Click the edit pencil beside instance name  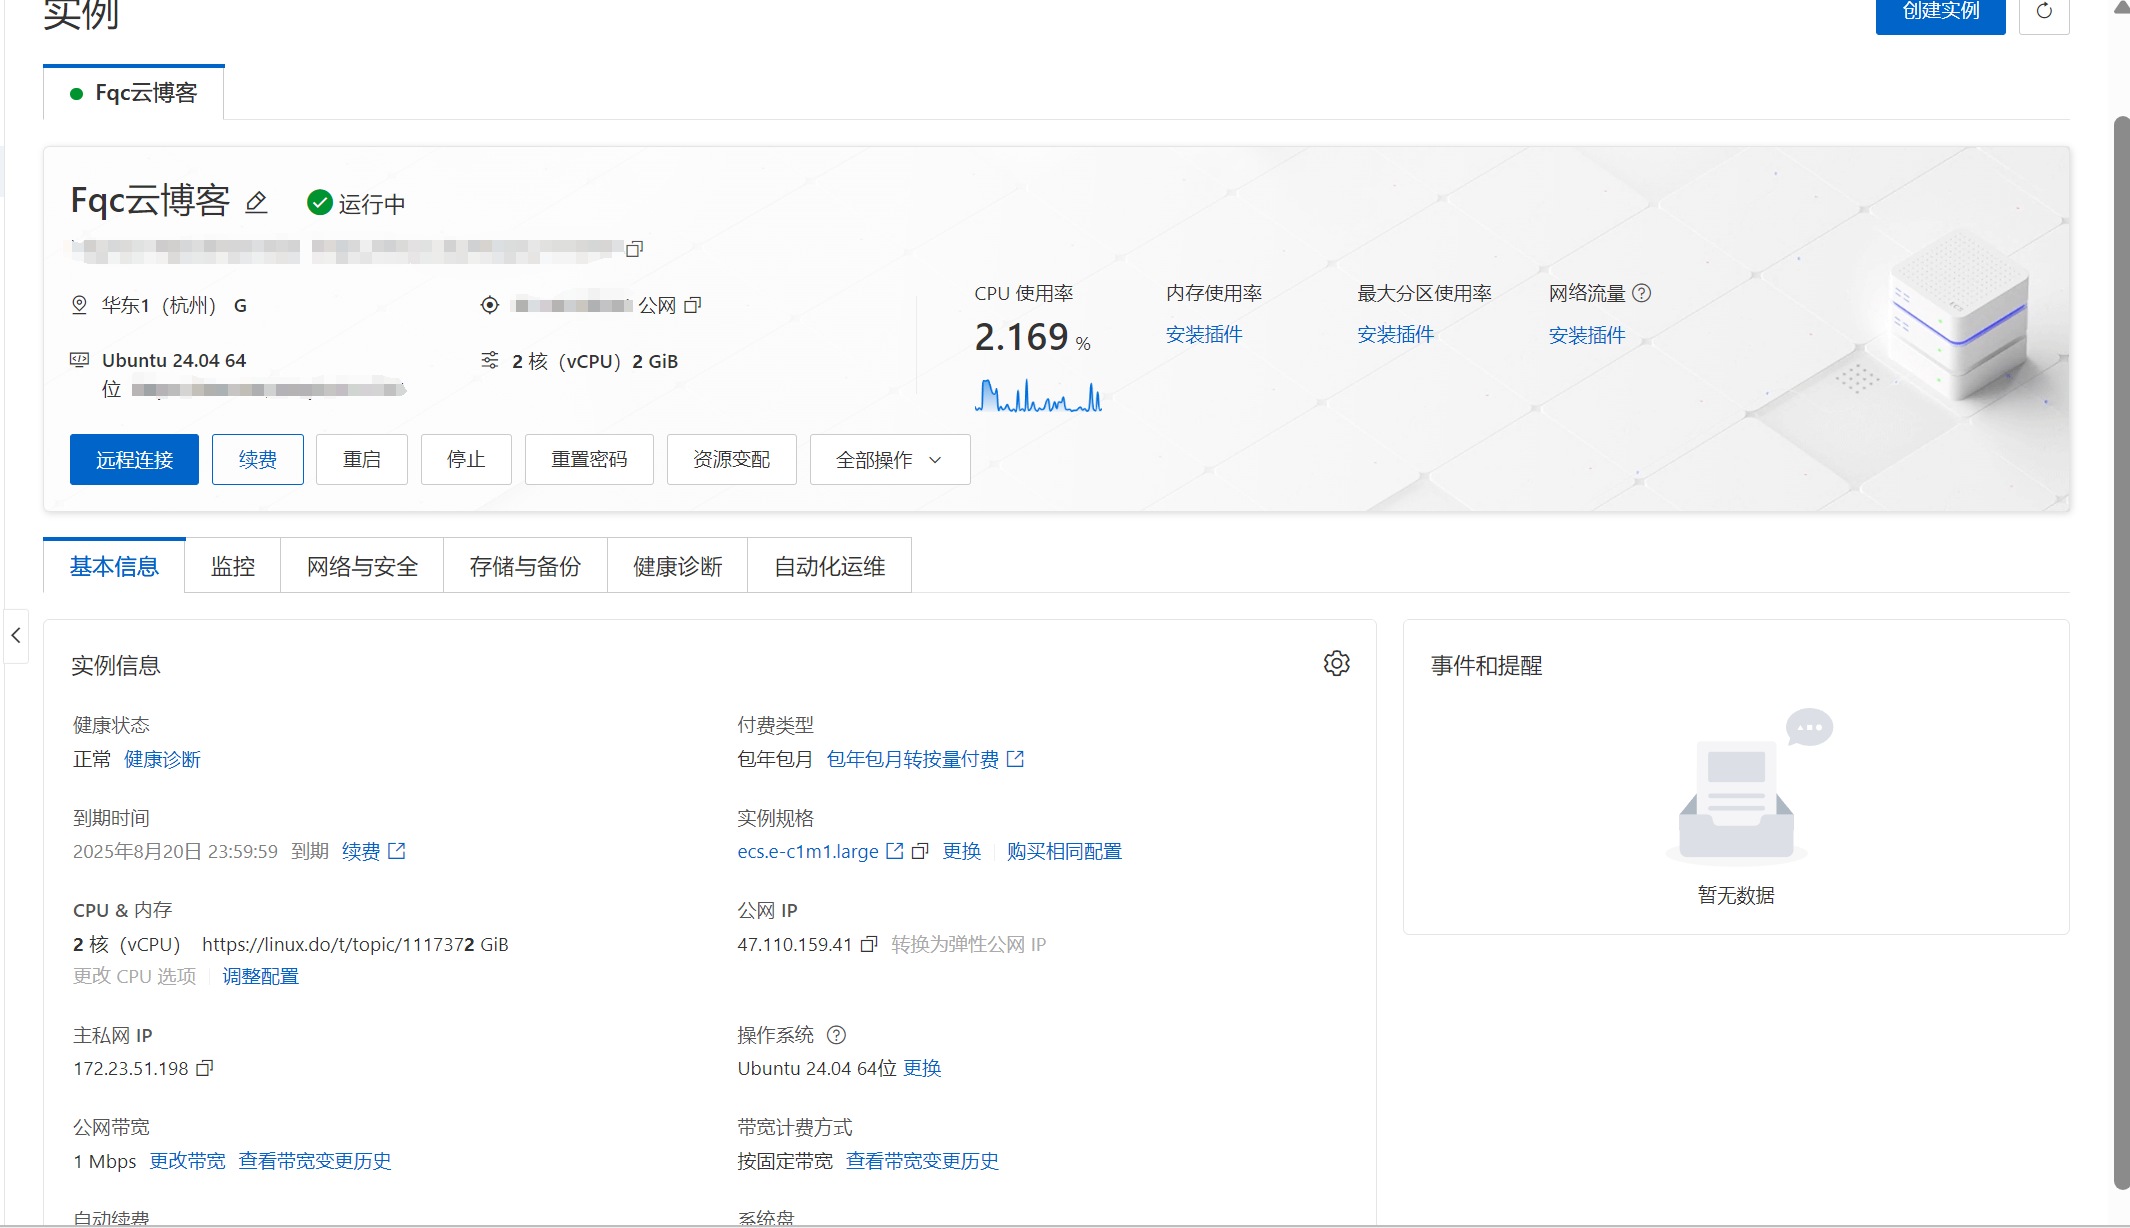pos(256,203)
